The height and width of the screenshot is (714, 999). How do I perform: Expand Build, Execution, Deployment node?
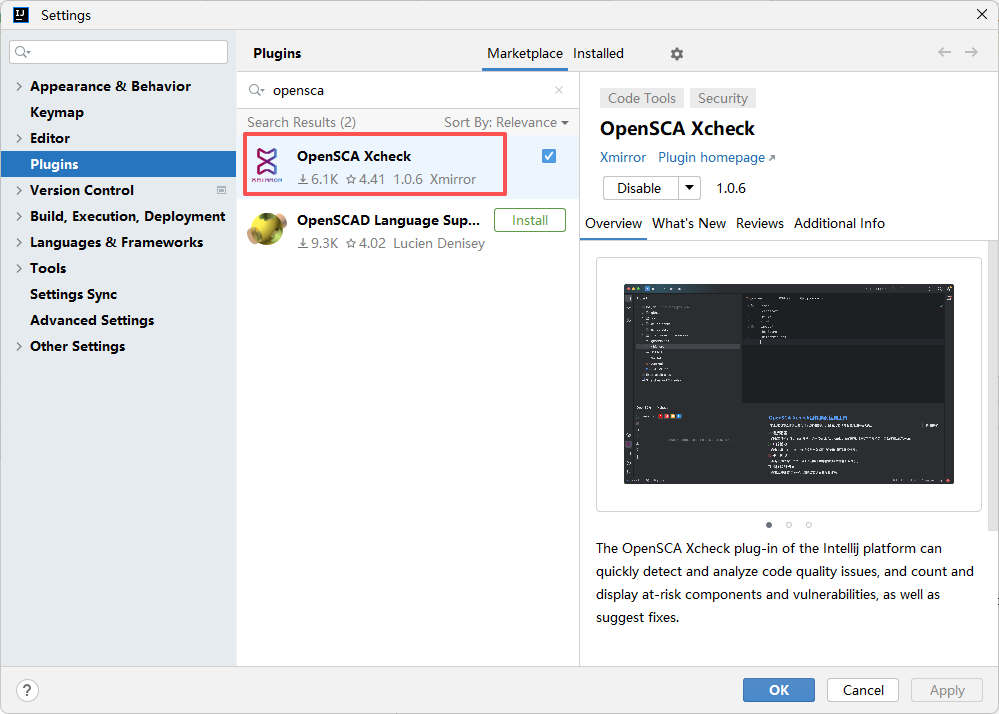18,217
